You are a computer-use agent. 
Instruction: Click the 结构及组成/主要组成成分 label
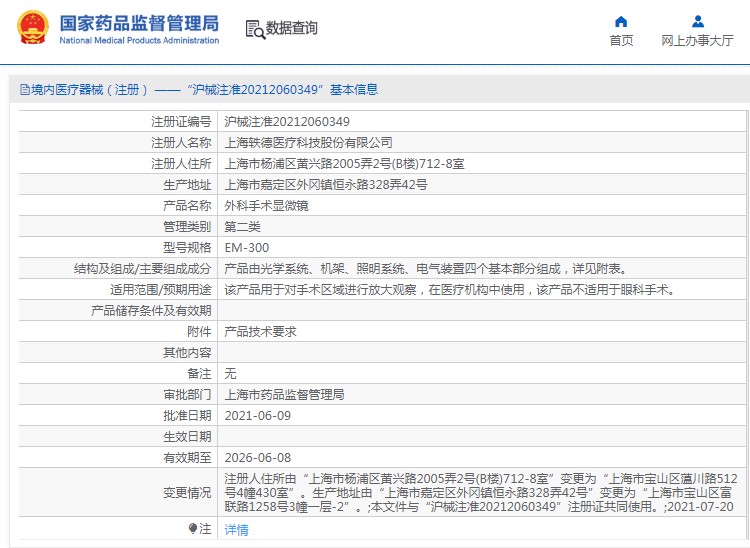pyautogui.click(x=143, y=269)
